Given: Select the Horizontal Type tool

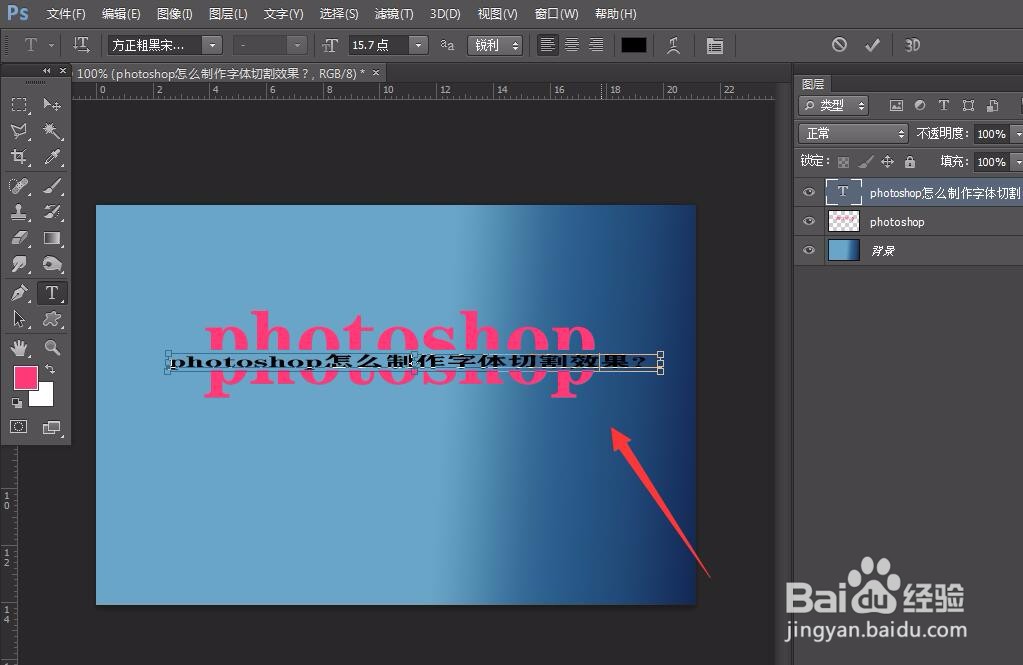Looking at the screenshot, I should pyautogui.click(x=52, y=293).
